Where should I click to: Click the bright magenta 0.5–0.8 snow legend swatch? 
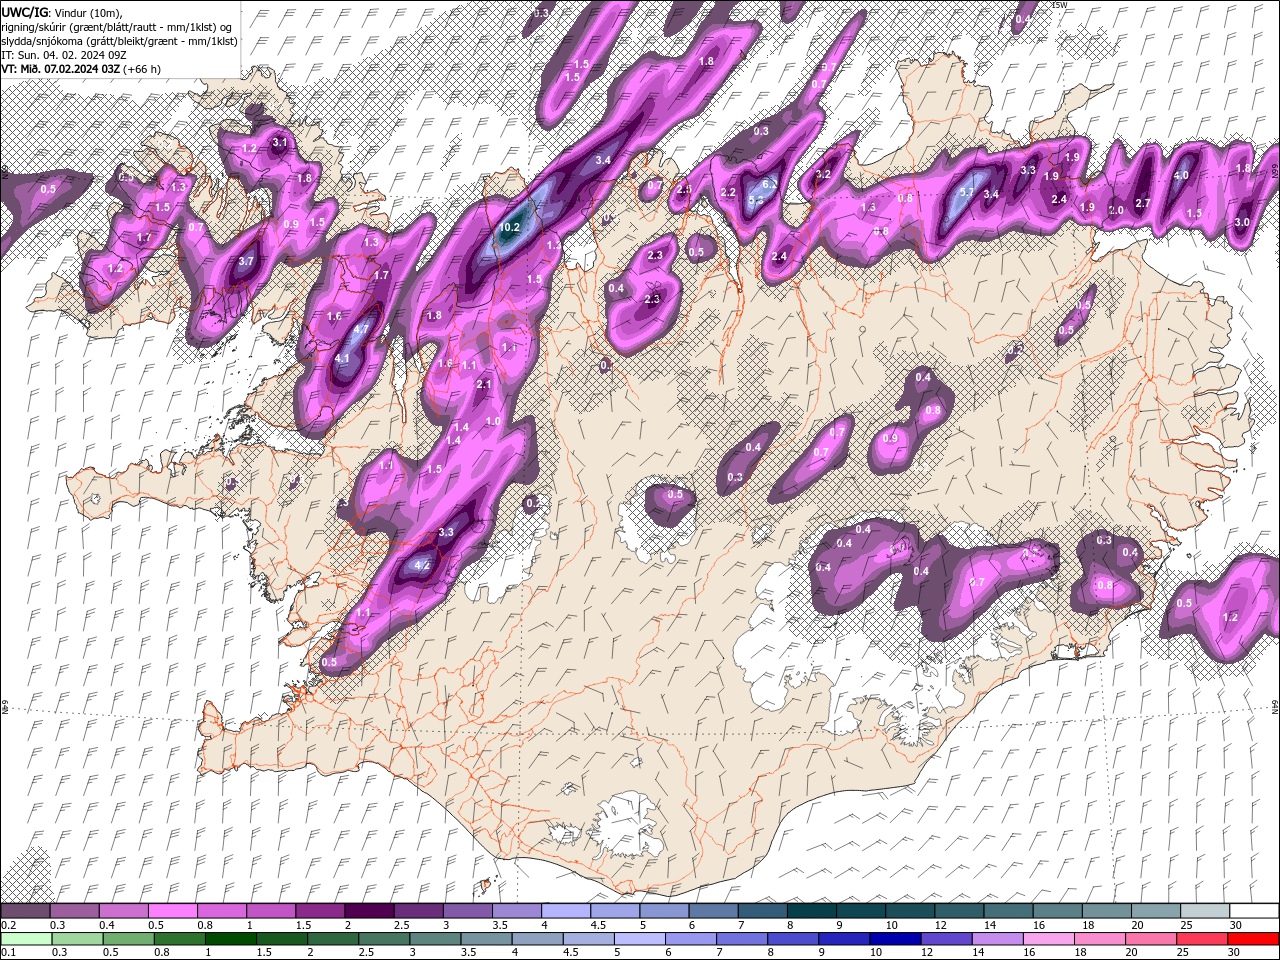click(172, 911)
